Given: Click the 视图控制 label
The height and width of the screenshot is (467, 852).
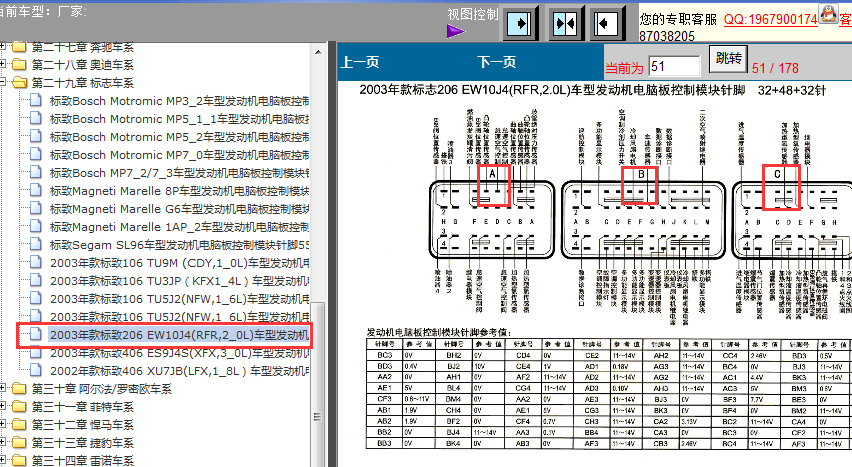Looking at the screenshot, I should click(x=473, y=15).
